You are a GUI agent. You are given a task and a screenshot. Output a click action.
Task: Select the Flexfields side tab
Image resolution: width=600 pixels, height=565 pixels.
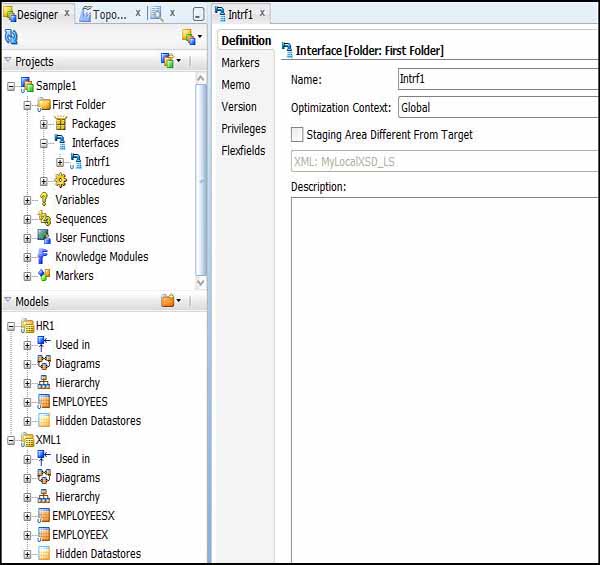point(243,150)
